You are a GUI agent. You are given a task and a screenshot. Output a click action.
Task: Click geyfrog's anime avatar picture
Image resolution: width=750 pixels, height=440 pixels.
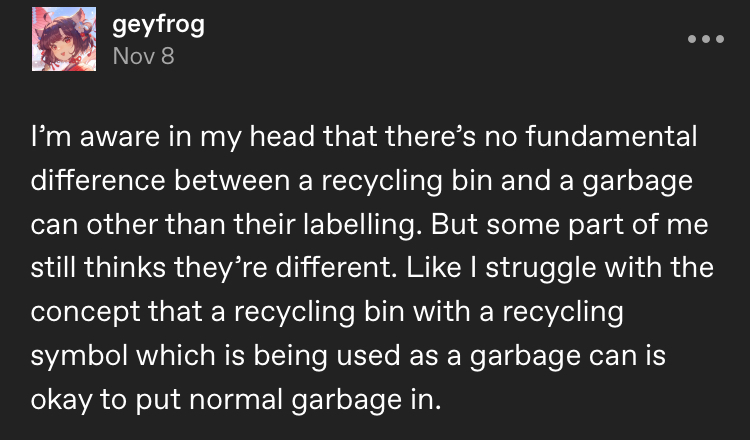click(64, 39)
